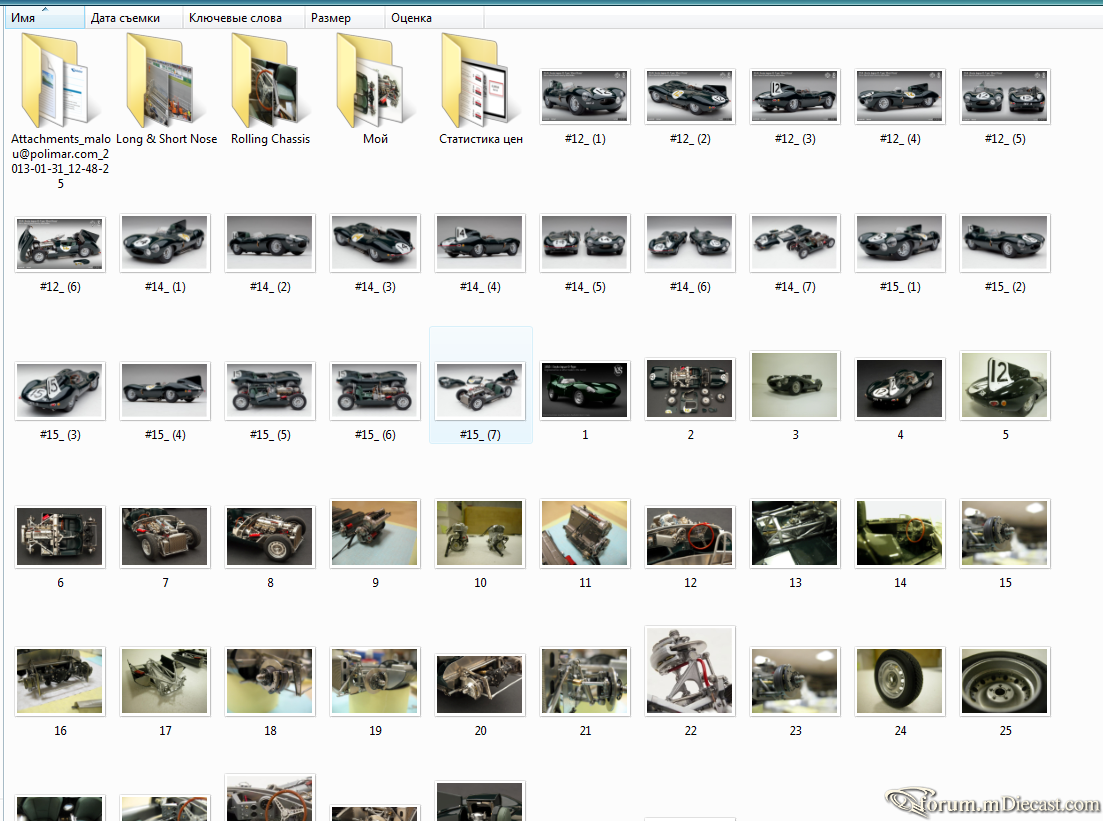Select the thumbnail named 10
Screen dimensions: 1103x821
pyautogui.click(x=480, y=533)
